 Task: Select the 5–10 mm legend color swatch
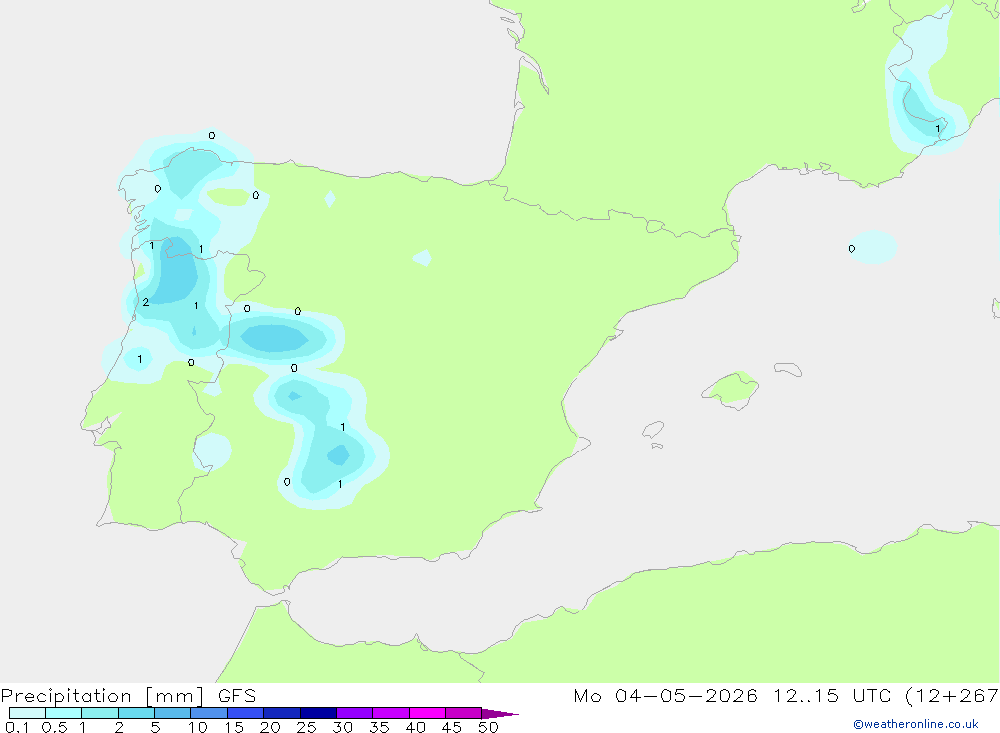[x=173, y=713]
